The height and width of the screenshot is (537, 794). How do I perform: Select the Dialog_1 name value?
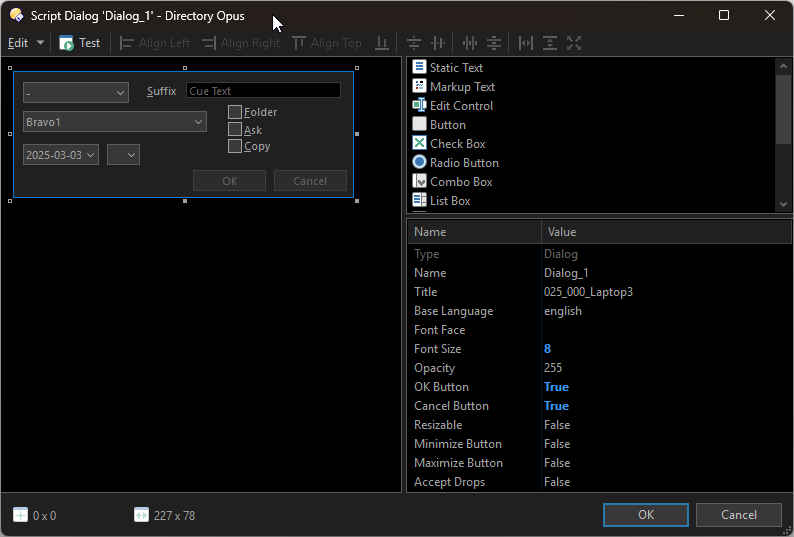(x=566, y=273)
